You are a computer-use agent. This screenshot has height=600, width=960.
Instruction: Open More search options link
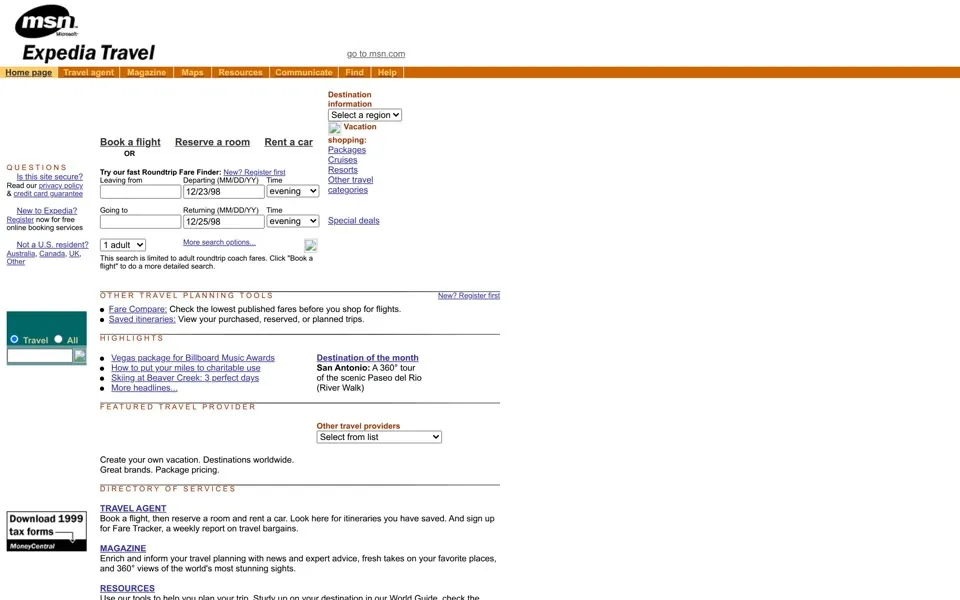219,242
